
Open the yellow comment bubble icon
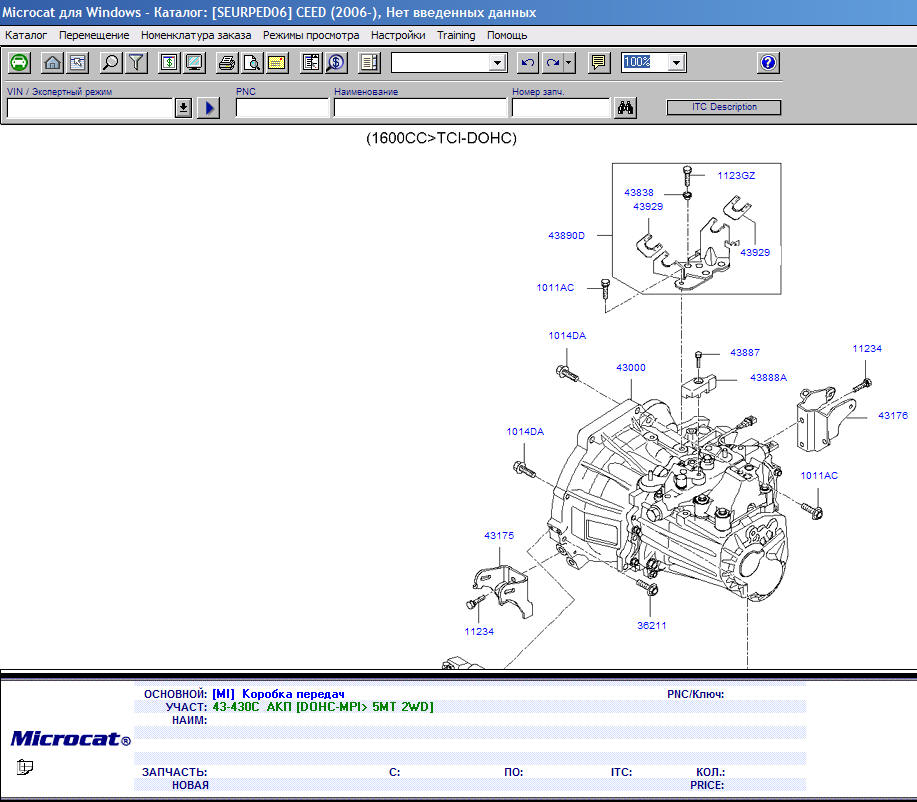point(598,63)
